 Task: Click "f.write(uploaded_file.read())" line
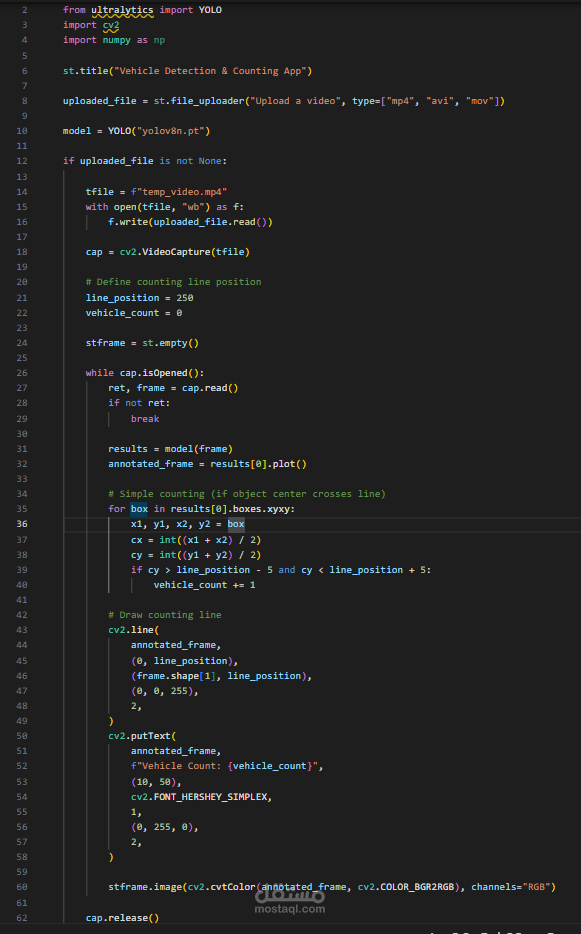tap(190, 222)
